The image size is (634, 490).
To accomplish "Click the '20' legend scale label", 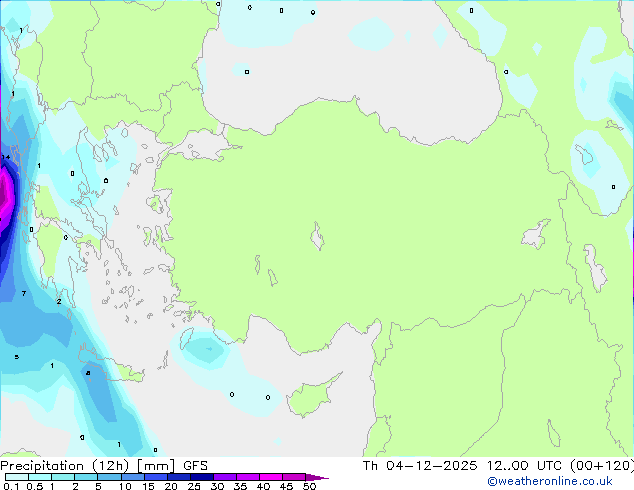I will pyautogui.click(x=171, y=486).
